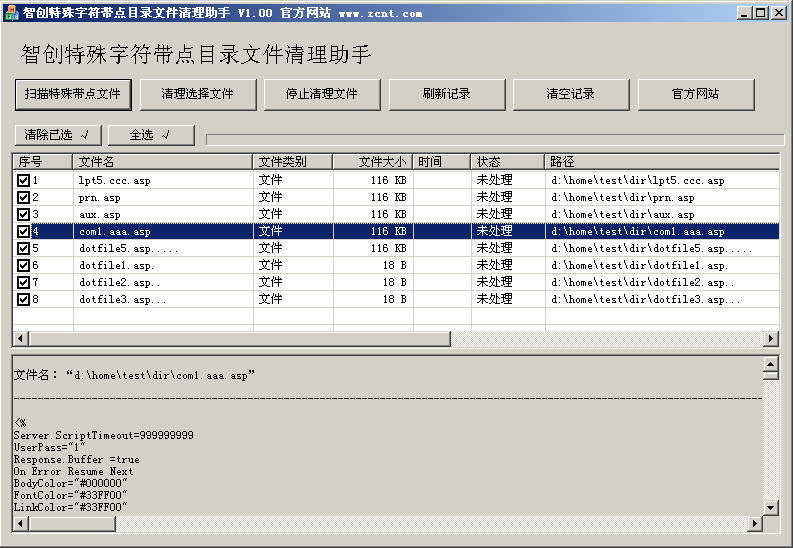The image size is (794, 548).
Task: Click 未处理 status in row 8
Action: (x=494, y=299)
